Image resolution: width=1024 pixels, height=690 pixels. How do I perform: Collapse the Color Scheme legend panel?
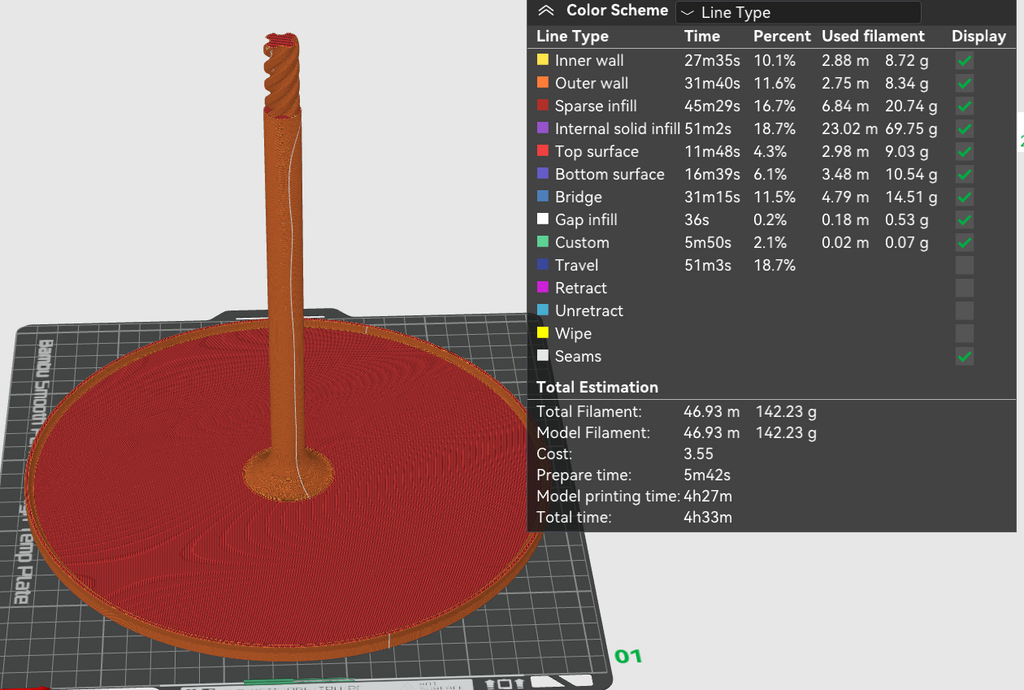545,10
